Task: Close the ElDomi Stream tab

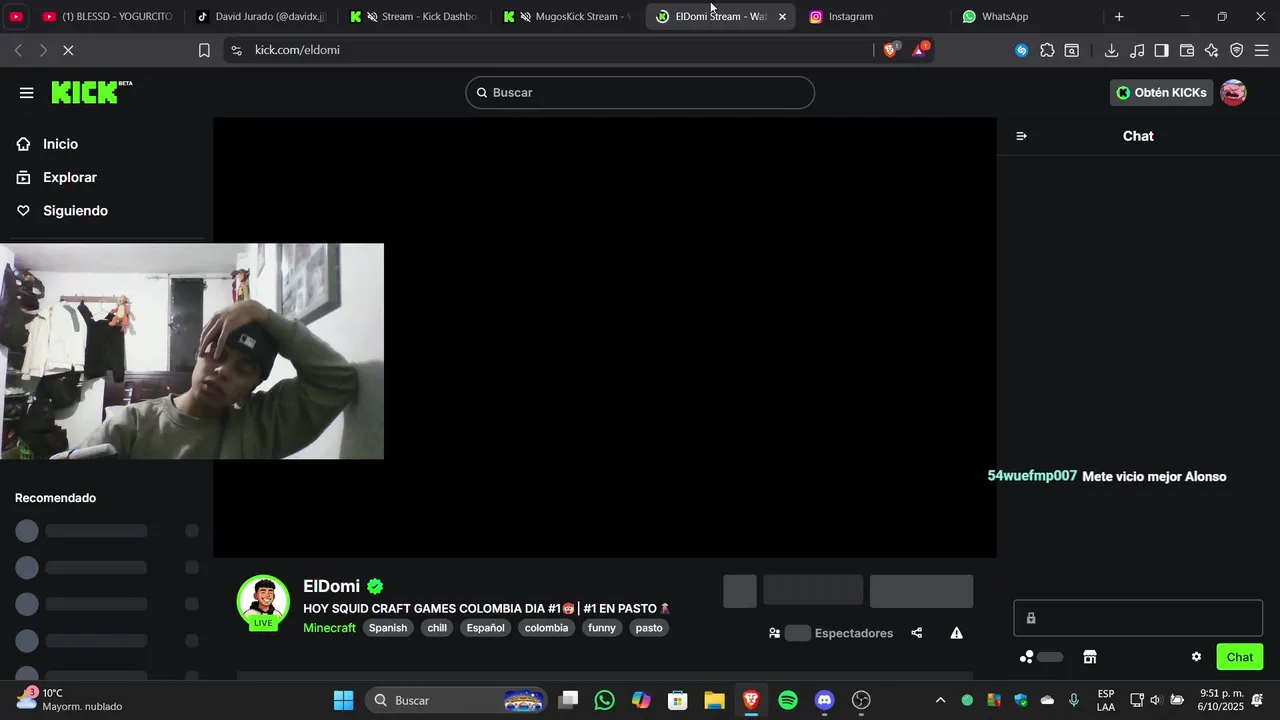Action: [x=782, y=17]
